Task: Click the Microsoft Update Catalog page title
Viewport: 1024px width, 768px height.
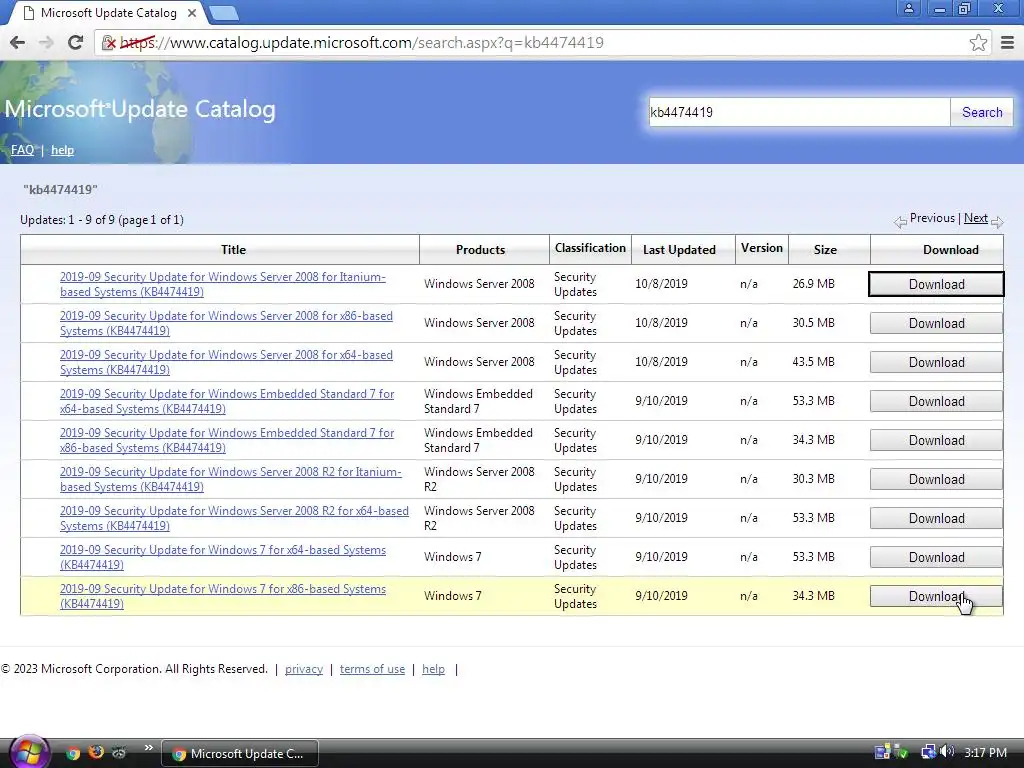Action: pyautogui.click(x=140, y=109)
